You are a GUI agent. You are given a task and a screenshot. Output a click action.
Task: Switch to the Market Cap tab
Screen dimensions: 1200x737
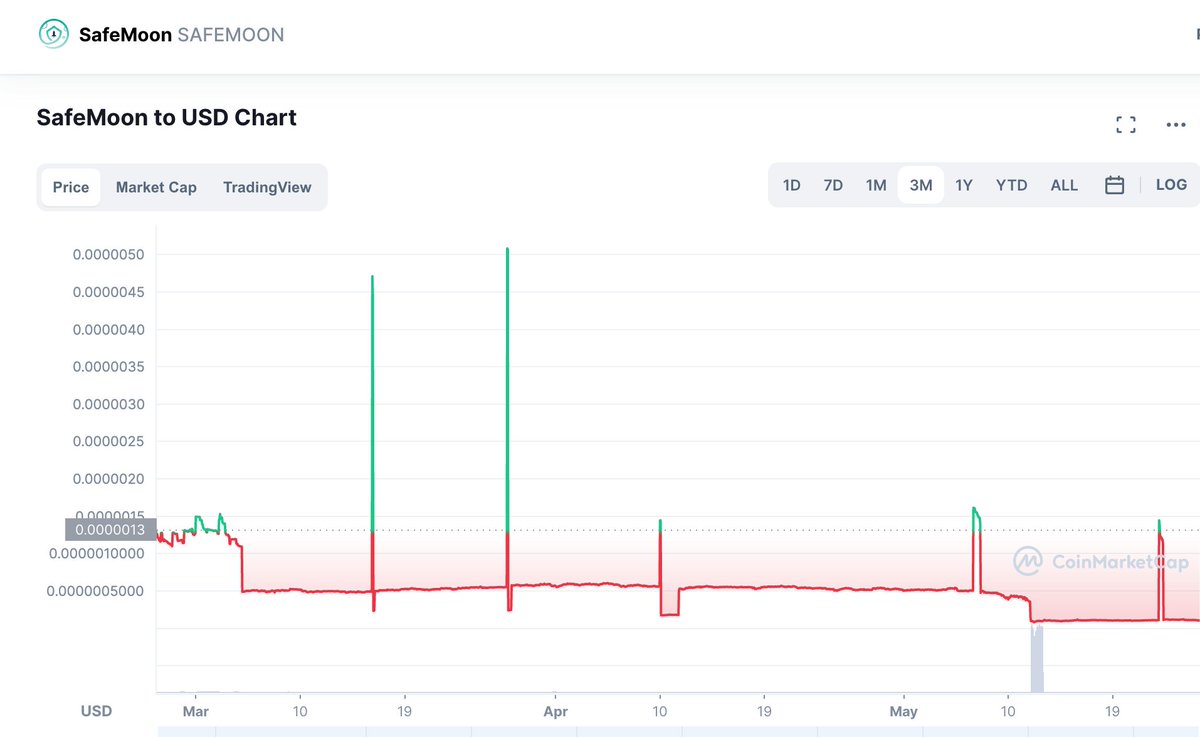156,187
